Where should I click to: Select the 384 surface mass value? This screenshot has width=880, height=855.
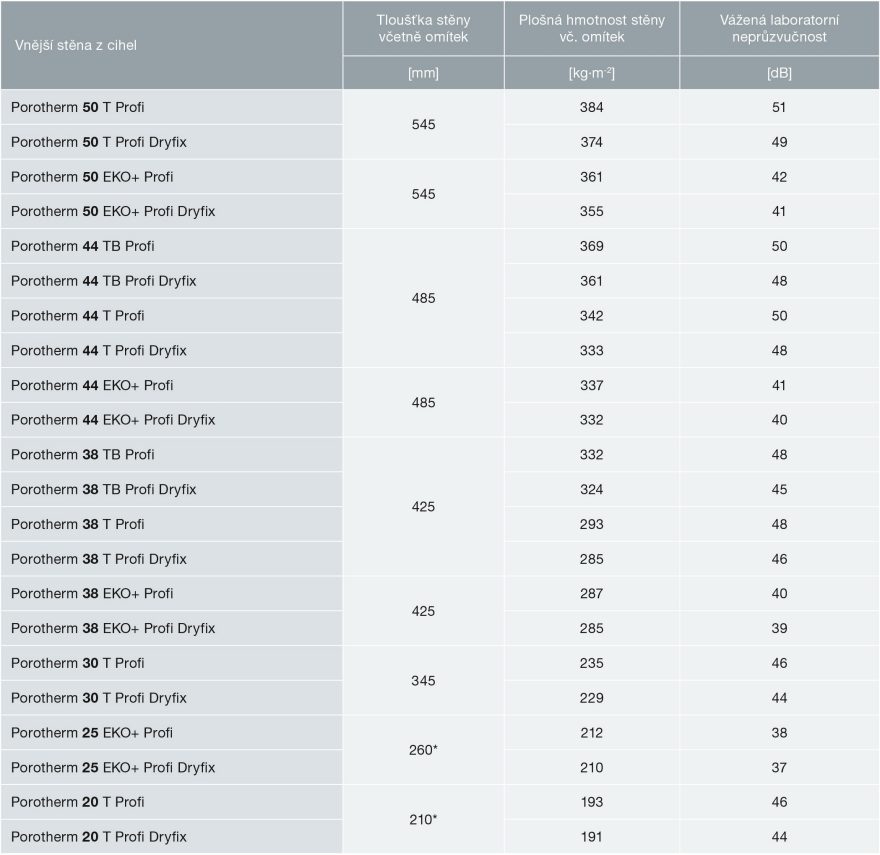(x=591, y=107)
